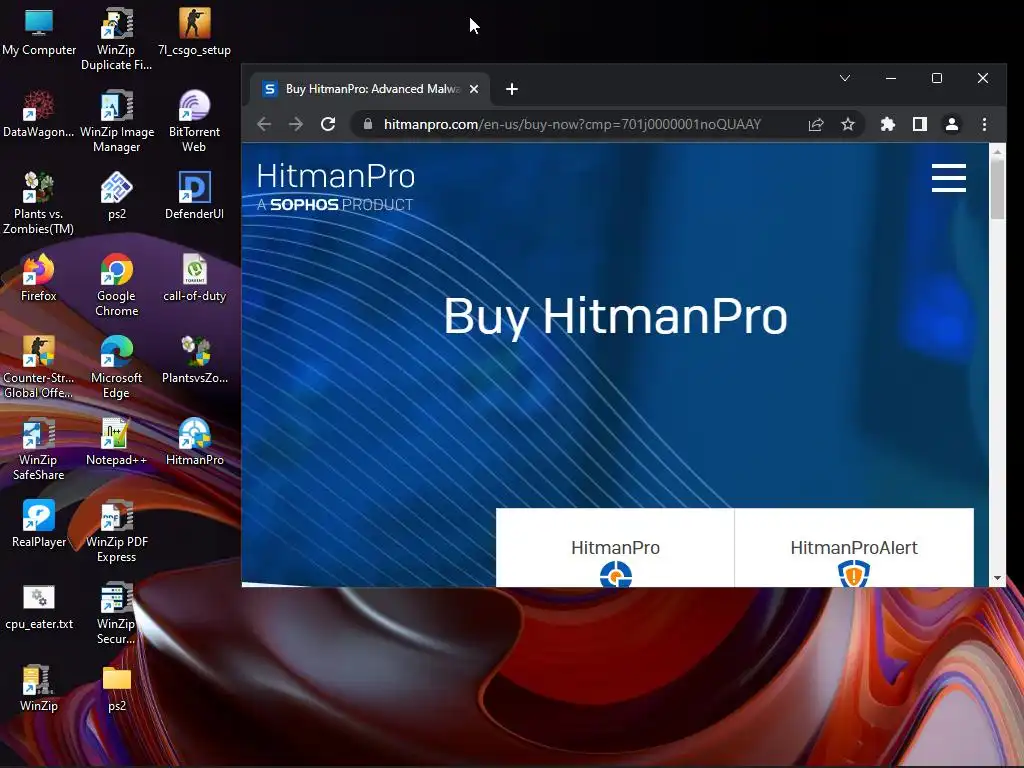Launch BitTorrent Web from desktop
The image size is (1024, 768).
(194, 121)
